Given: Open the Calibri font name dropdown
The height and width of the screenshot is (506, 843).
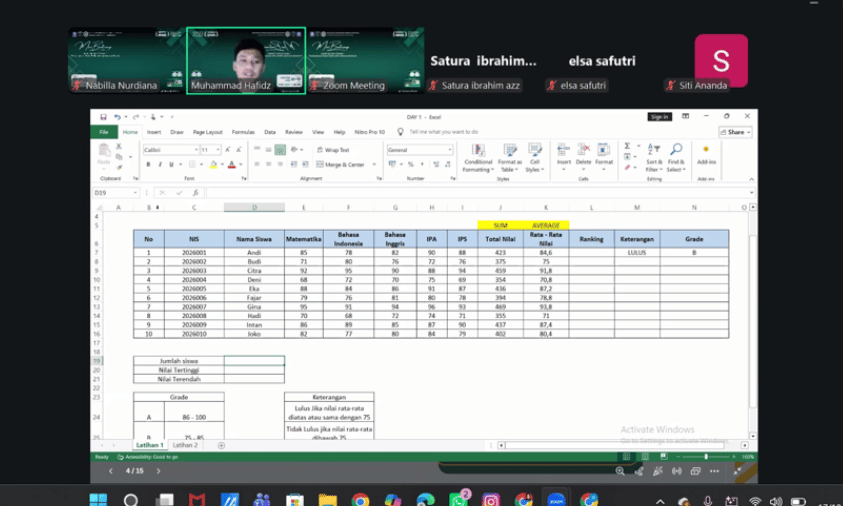Looking at the screenshot, I should point(196,150).
